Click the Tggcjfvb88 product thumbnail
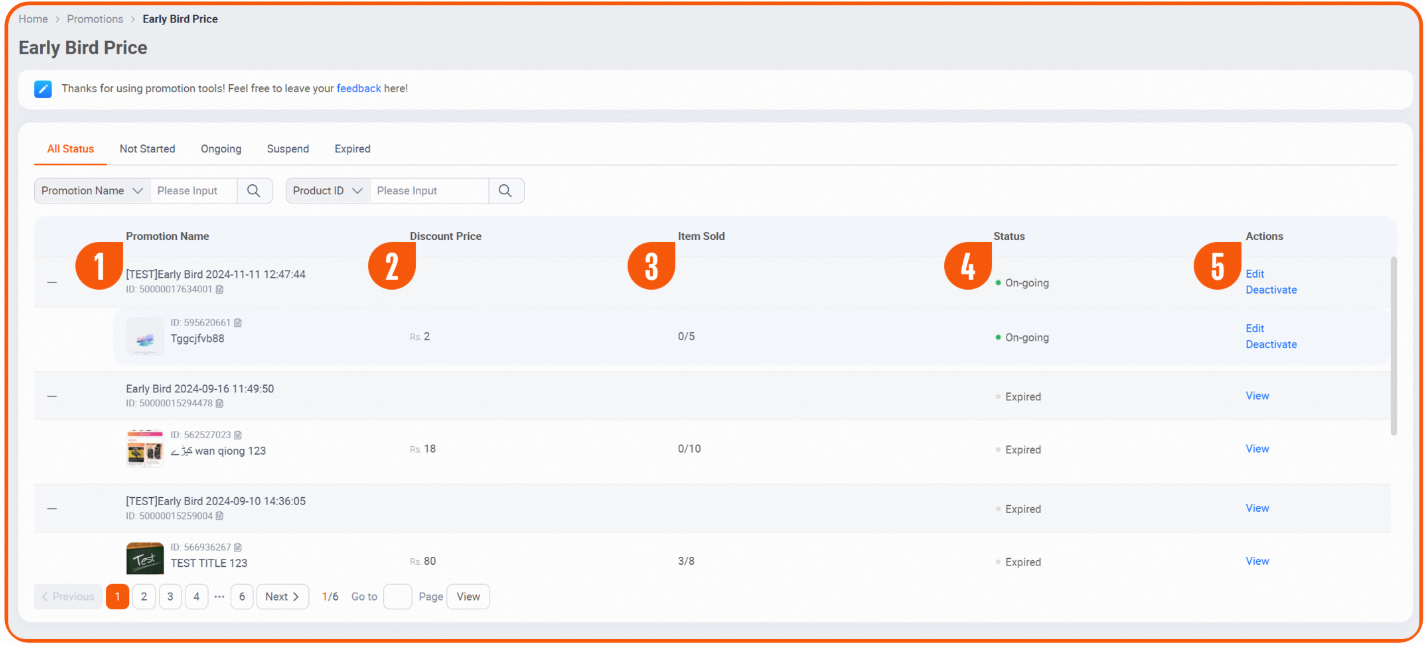The width and height of the screenshot is (1426, 645). pyautogui.click(x=145, y=336)
